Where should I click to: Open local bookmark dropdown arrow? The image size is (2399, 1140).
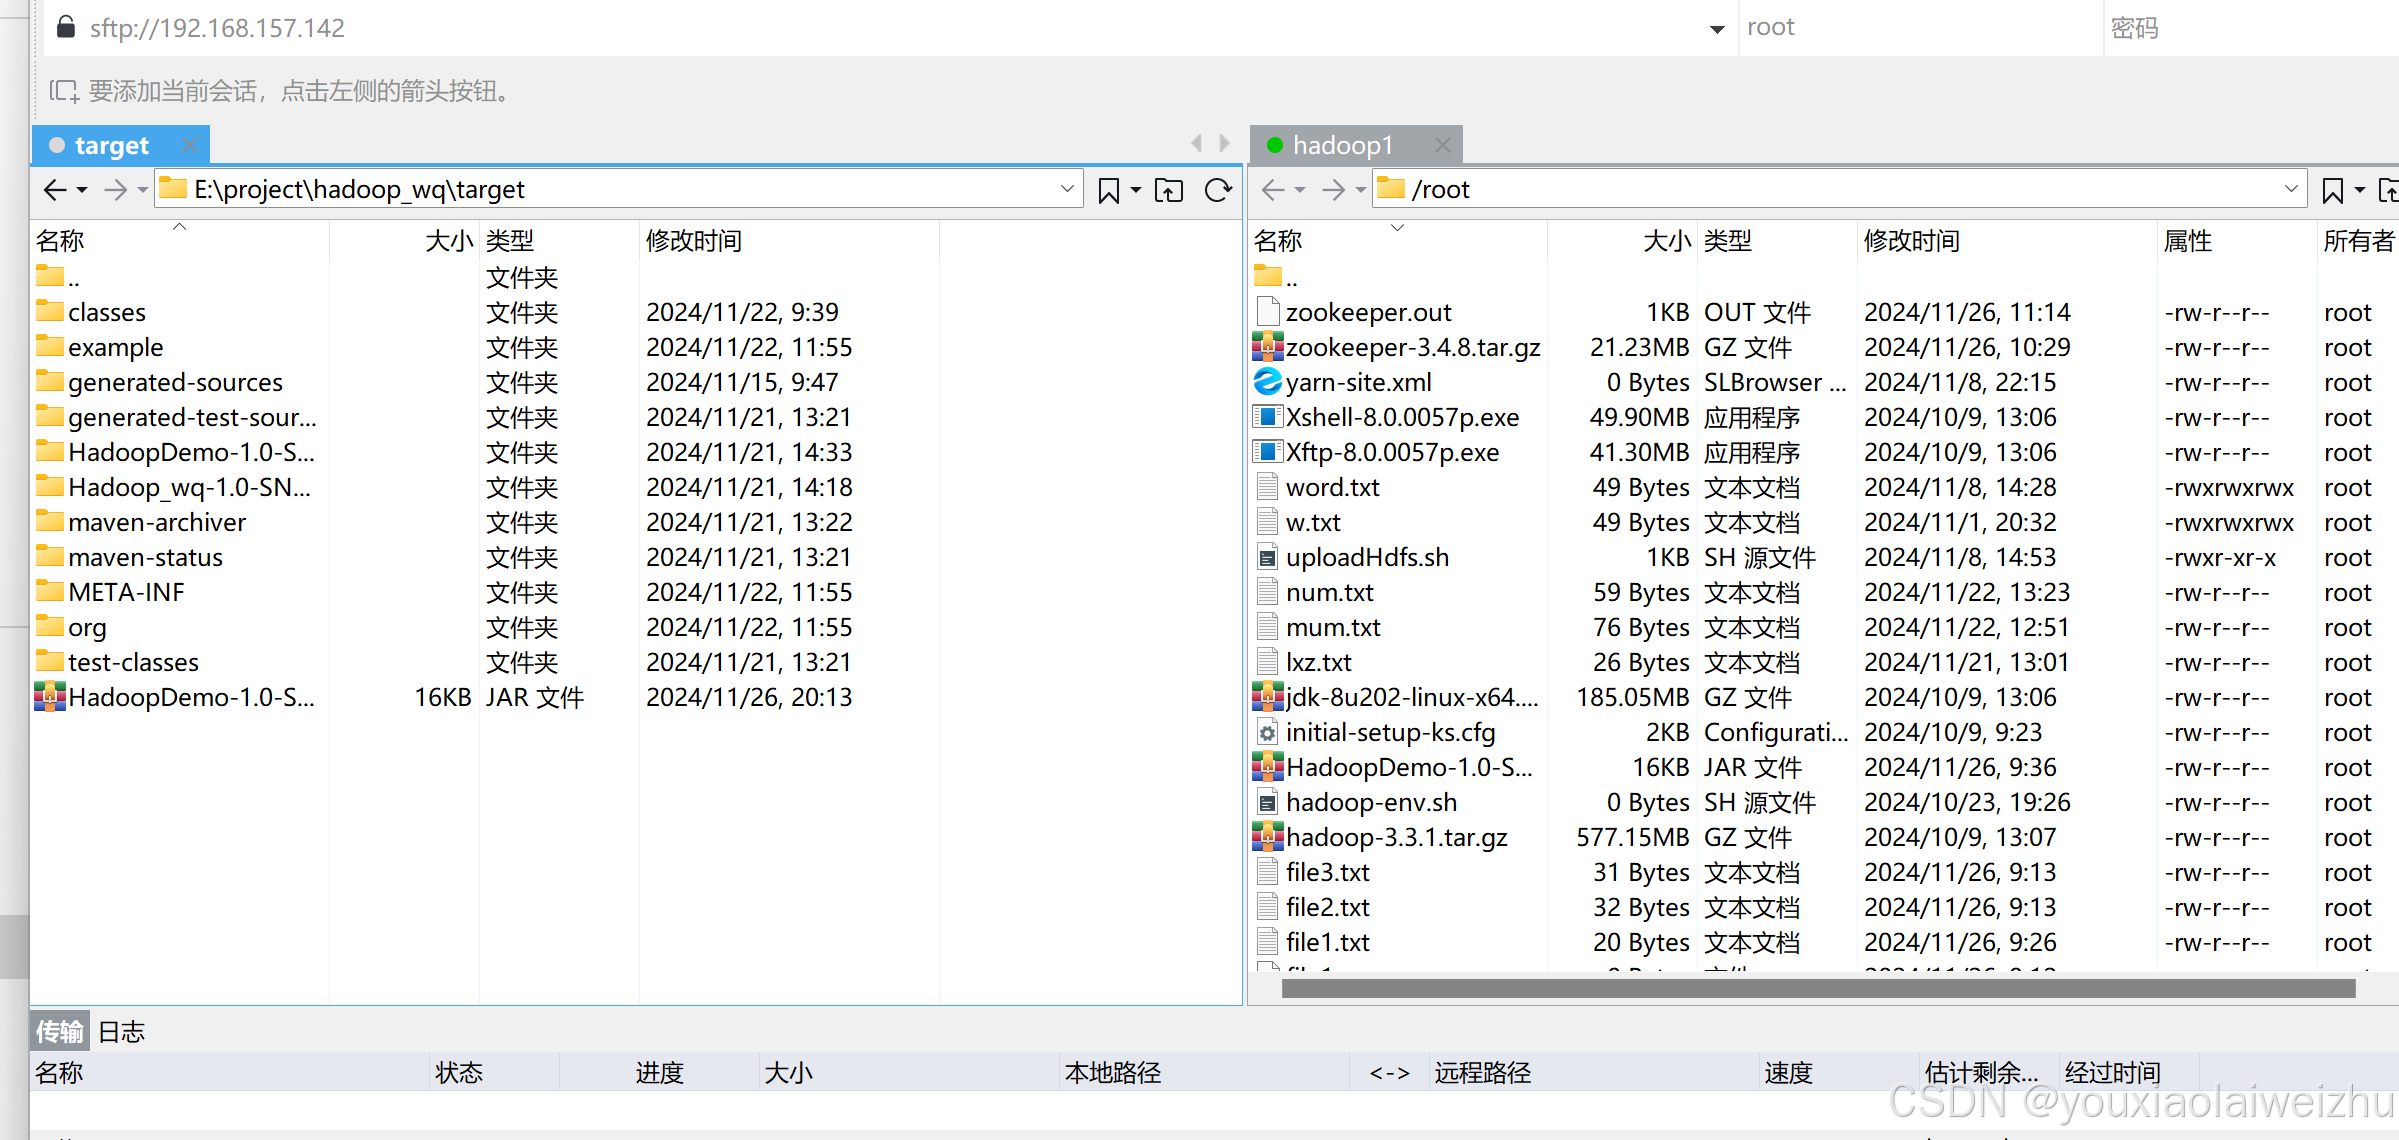(x=1136, y=190)
